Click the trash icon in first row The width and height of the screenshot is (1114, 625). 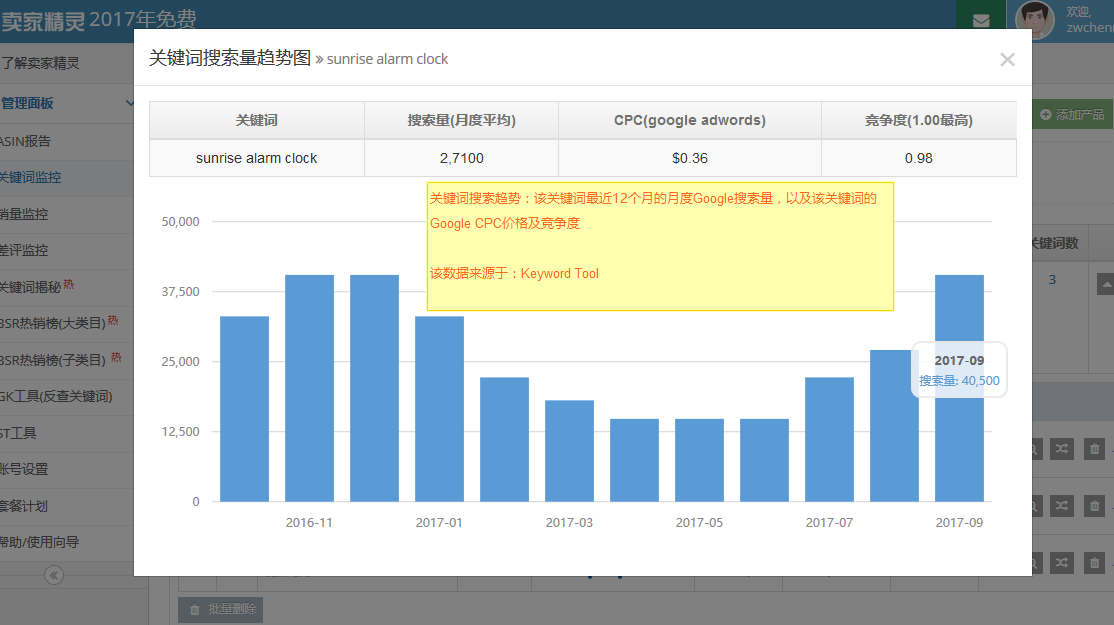pos(1094,450)
